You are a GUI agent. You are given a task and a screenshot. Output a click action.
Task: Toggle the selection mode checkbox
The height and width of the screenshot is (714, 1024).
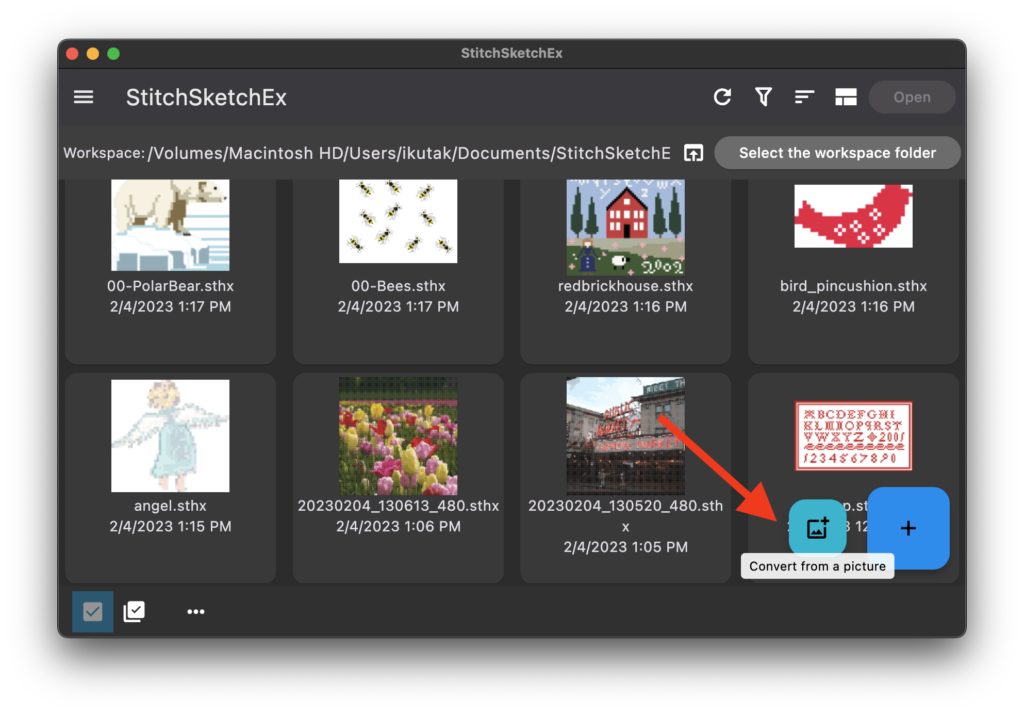[x=93, y=611]
